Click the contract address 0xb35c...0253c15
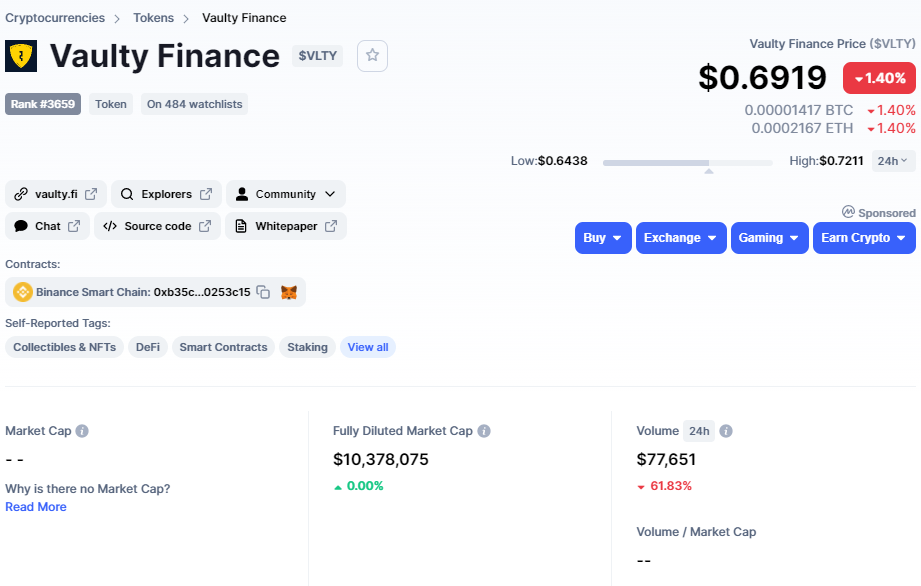 (202, 292)
